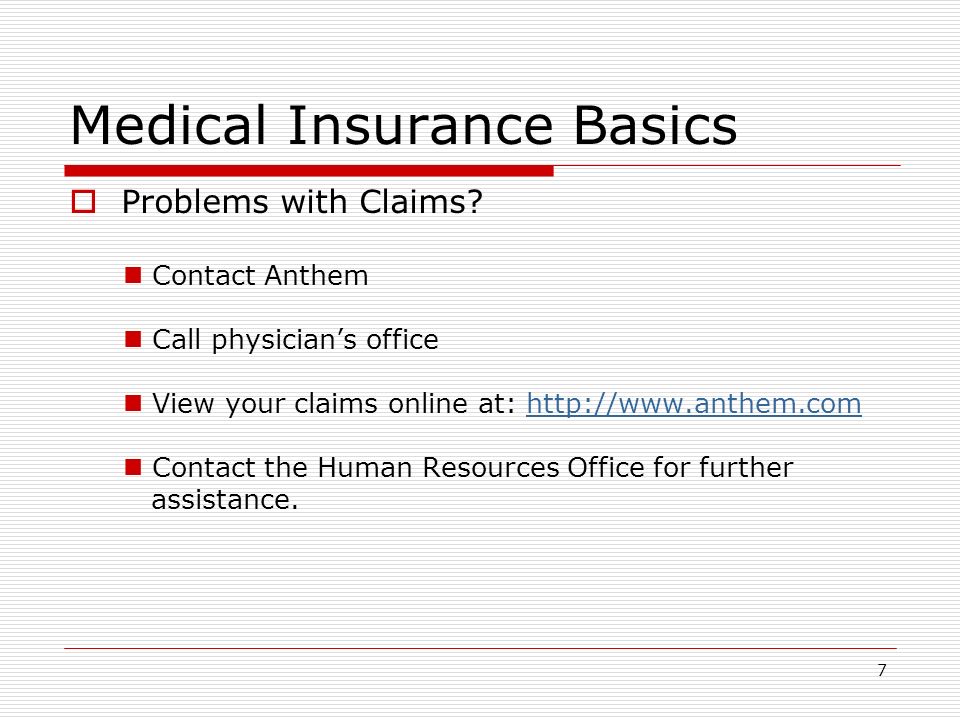Click the word Insurance in the title

[421, 126]
